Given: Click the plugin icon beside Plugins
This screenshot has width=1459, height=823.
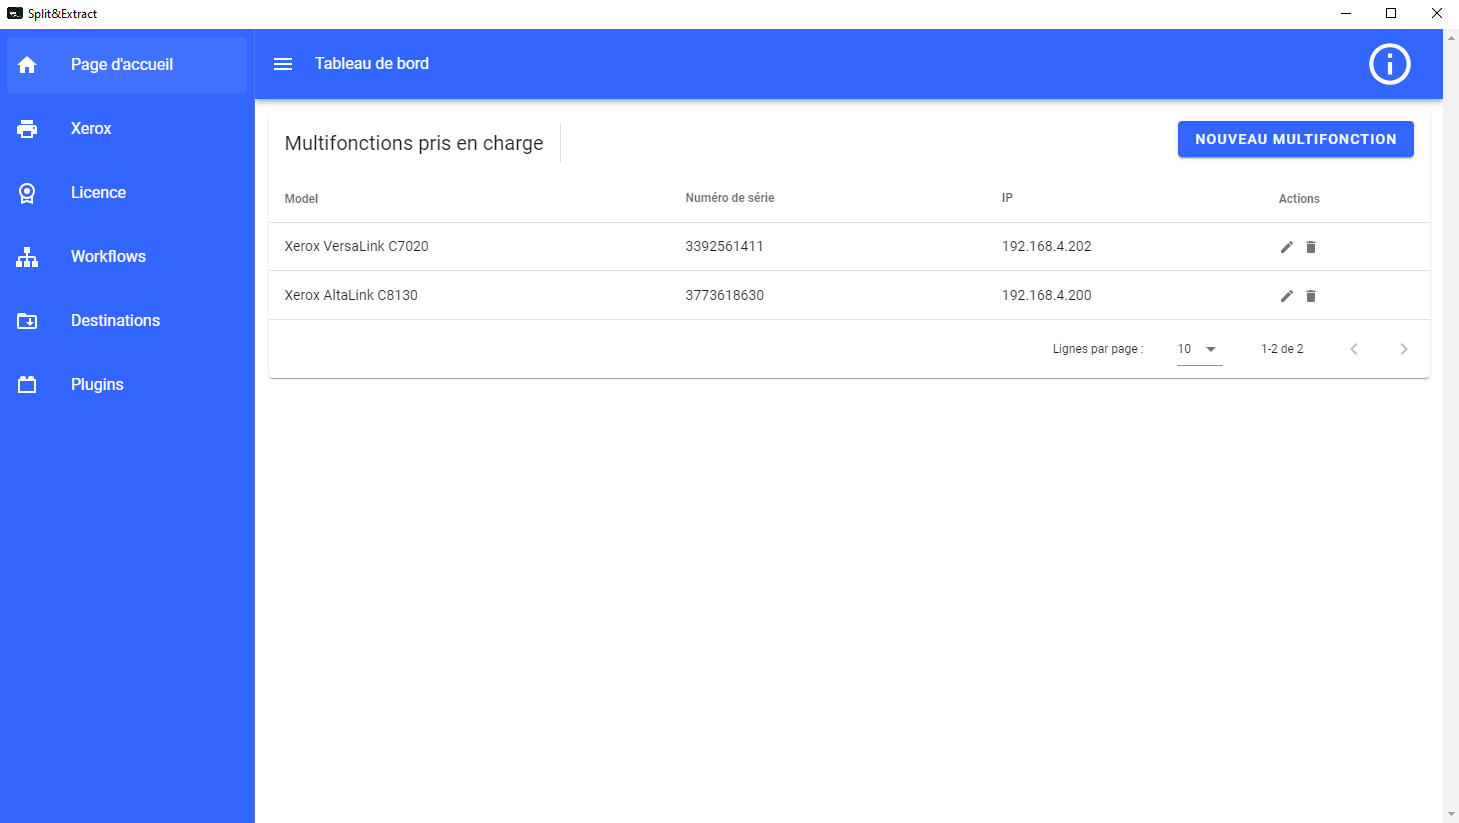Looking at the screenshot, I should (x=27, y=385).
